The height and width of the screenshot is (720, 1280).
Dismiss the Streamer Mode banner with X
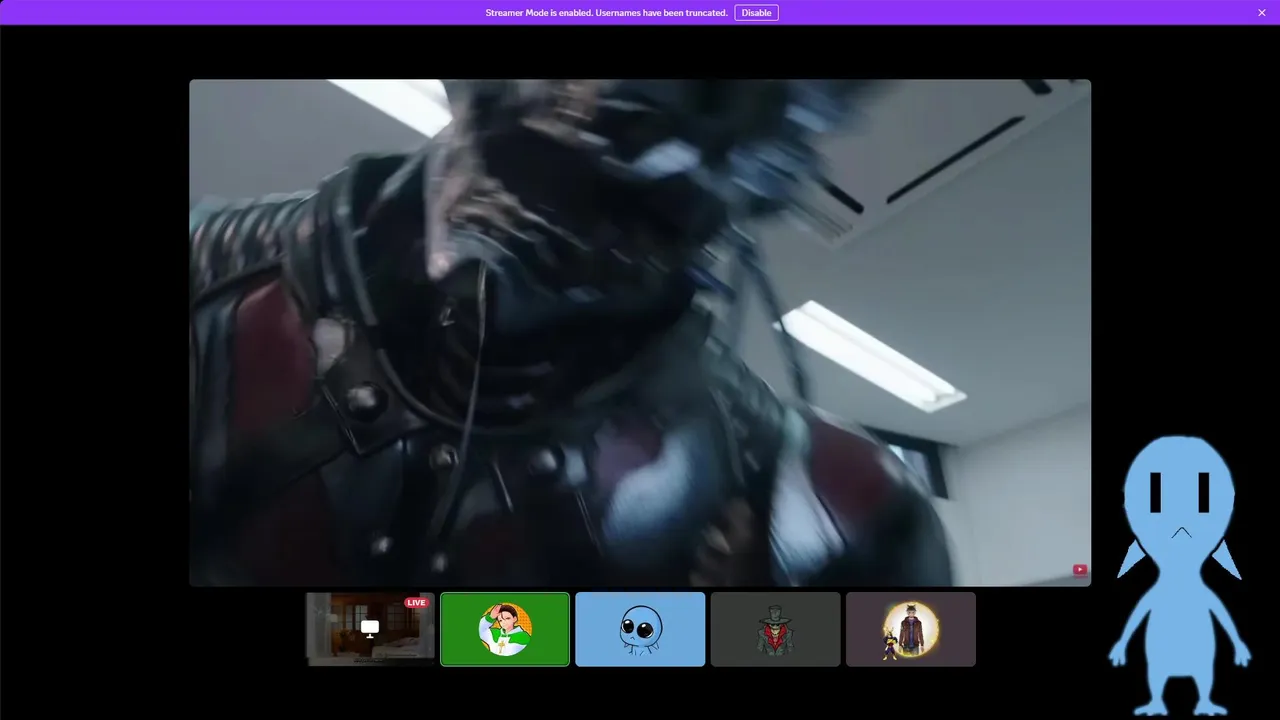click(1262, 13)
